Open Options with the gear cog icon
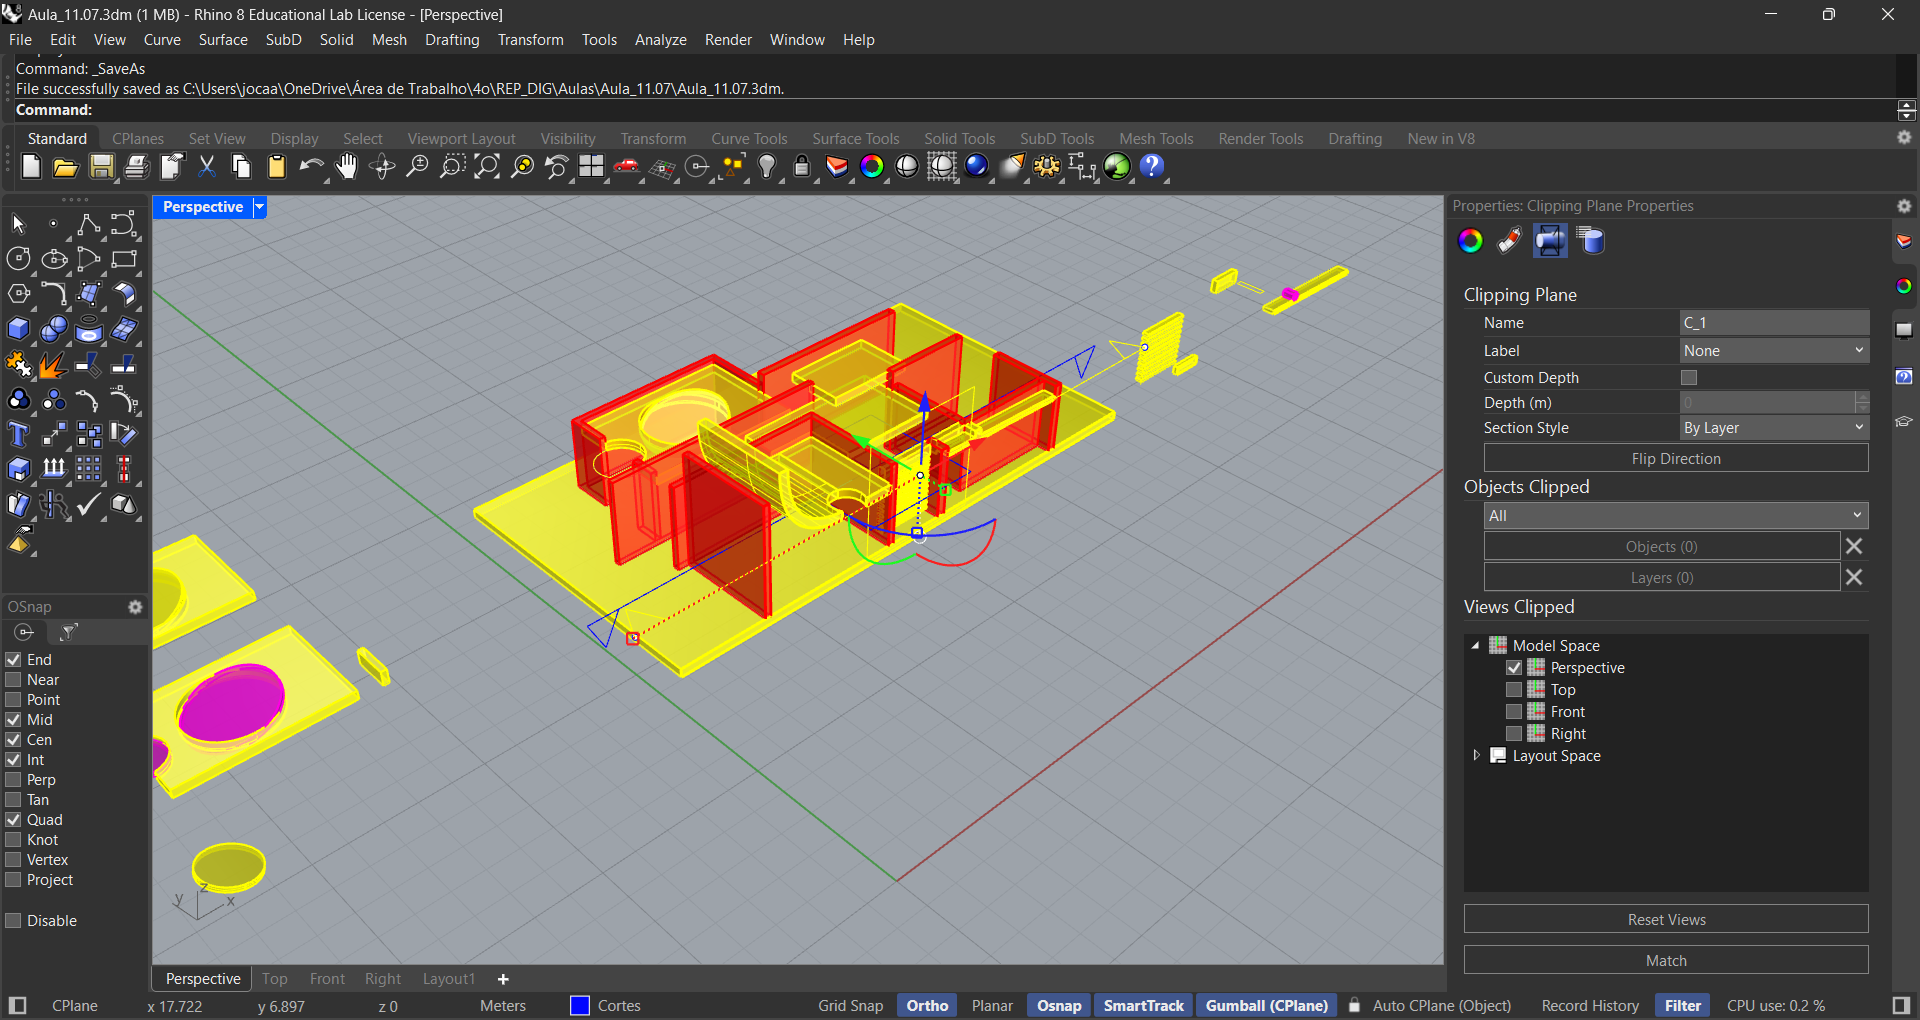The image size is (1920, 1020). [1047, 167]
